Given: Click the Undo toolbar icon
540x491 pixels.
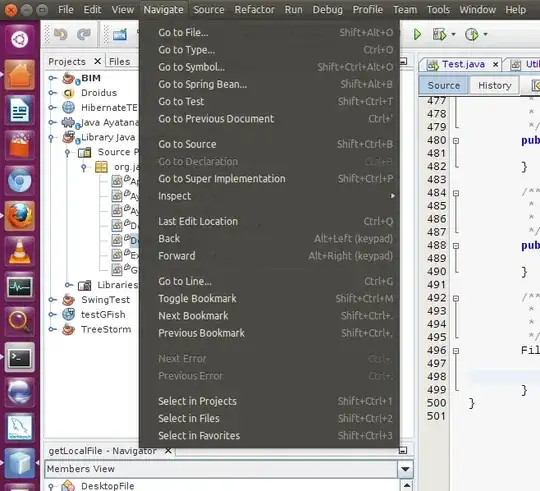Looking at the screenshot, I should (x=61, y=34).
